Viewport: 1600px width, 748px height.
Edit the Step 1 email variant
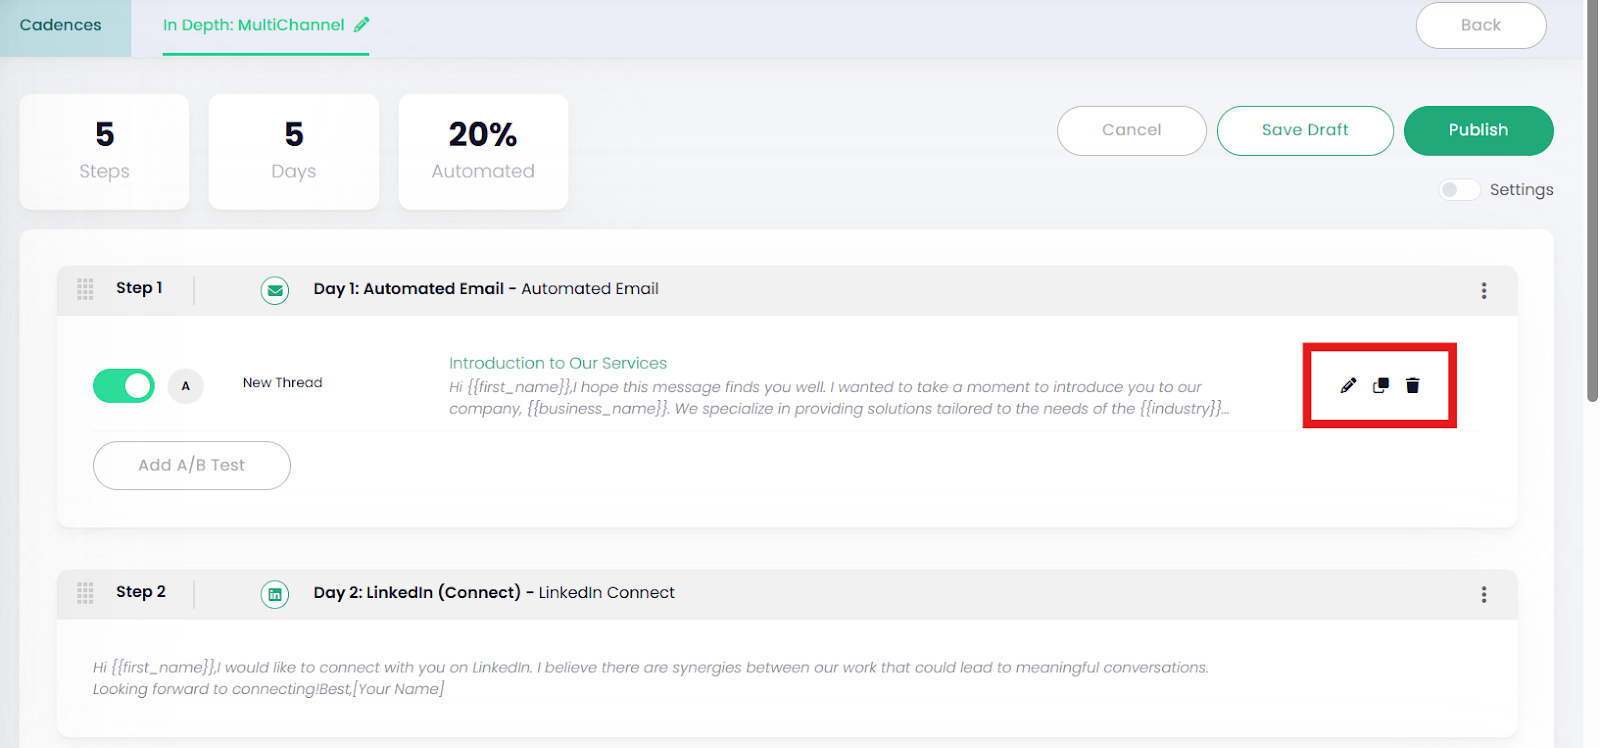pos(1348,385)
